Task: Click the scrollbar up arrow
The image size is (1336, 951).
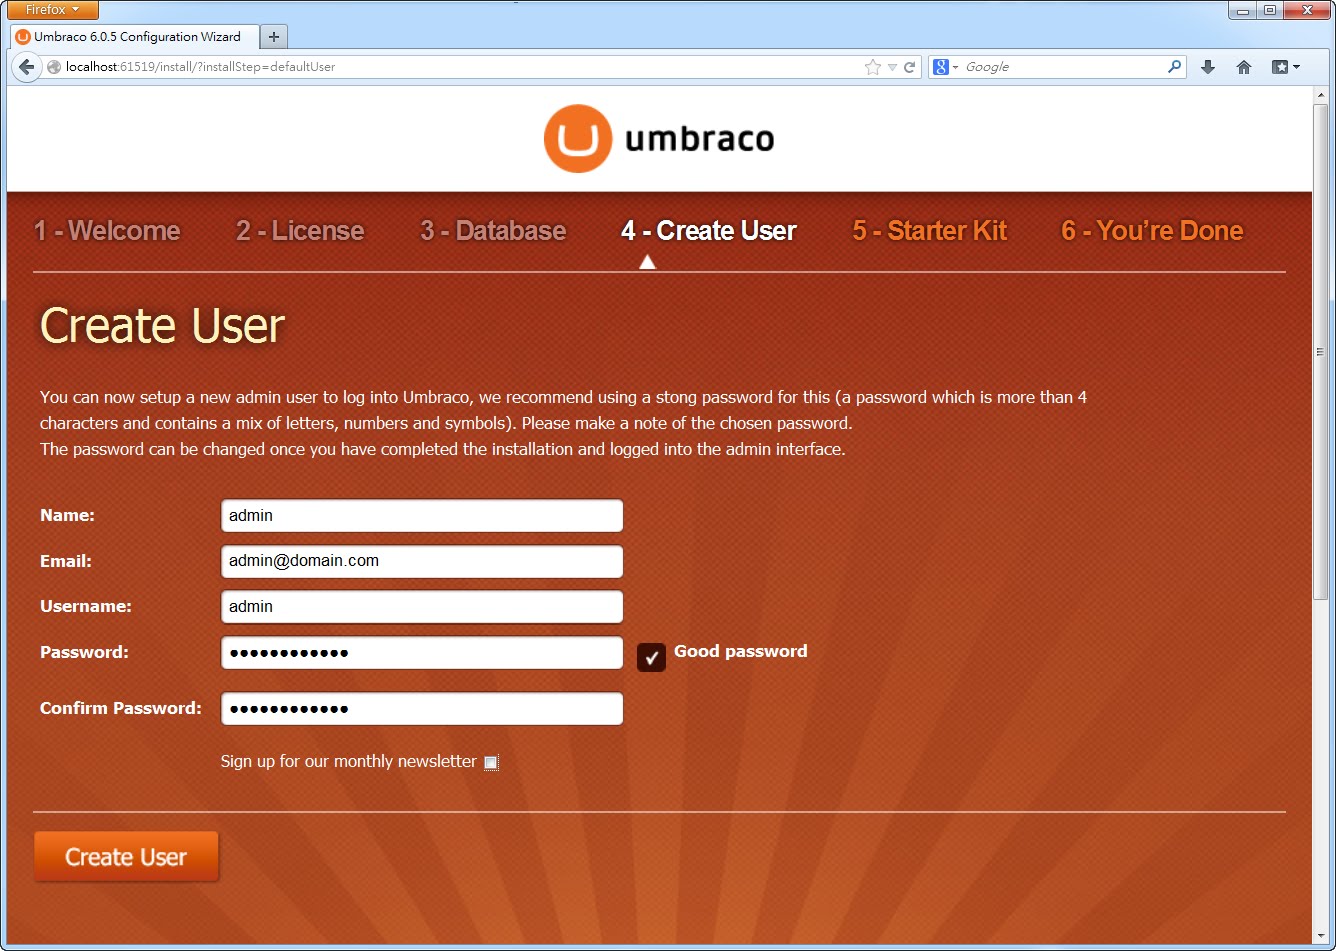Action: [1320, 95]
